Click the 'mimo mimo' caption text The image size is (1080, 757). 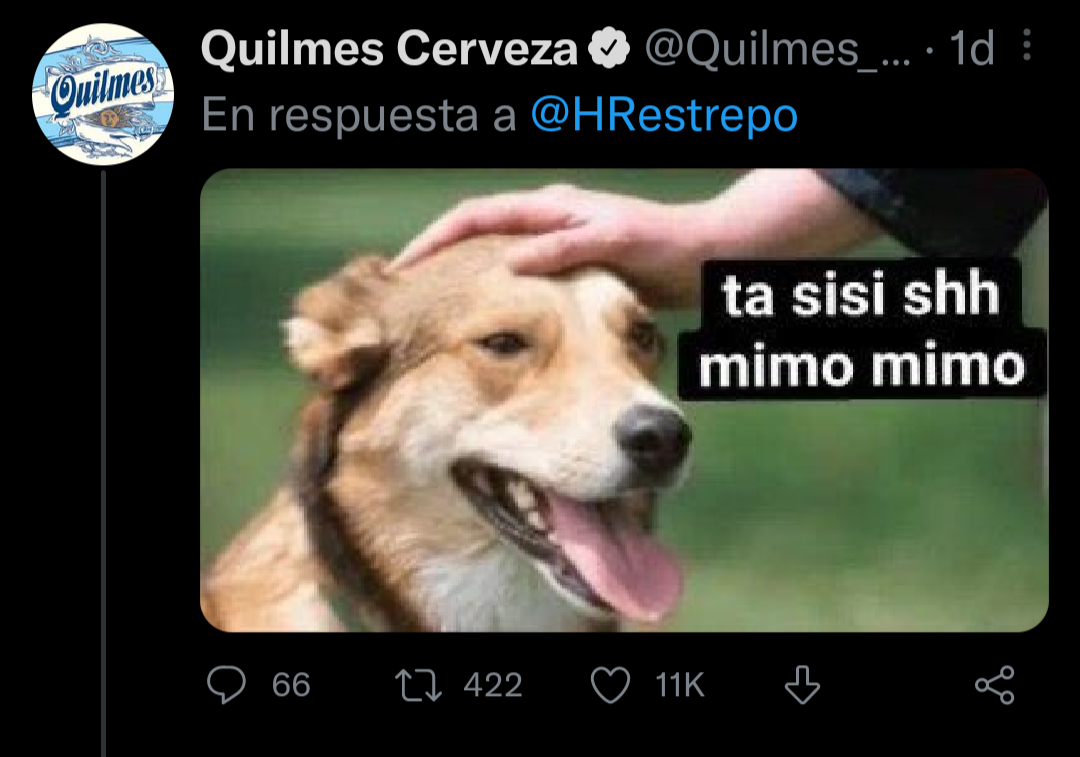pos(862,365)
